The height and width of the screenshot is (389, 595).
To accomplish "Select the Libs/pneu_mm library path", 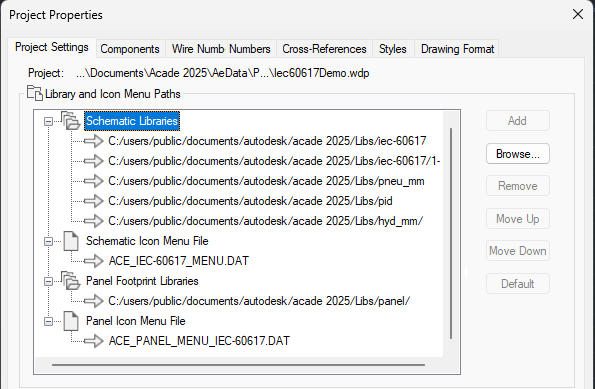I will (x=266, y=181).
